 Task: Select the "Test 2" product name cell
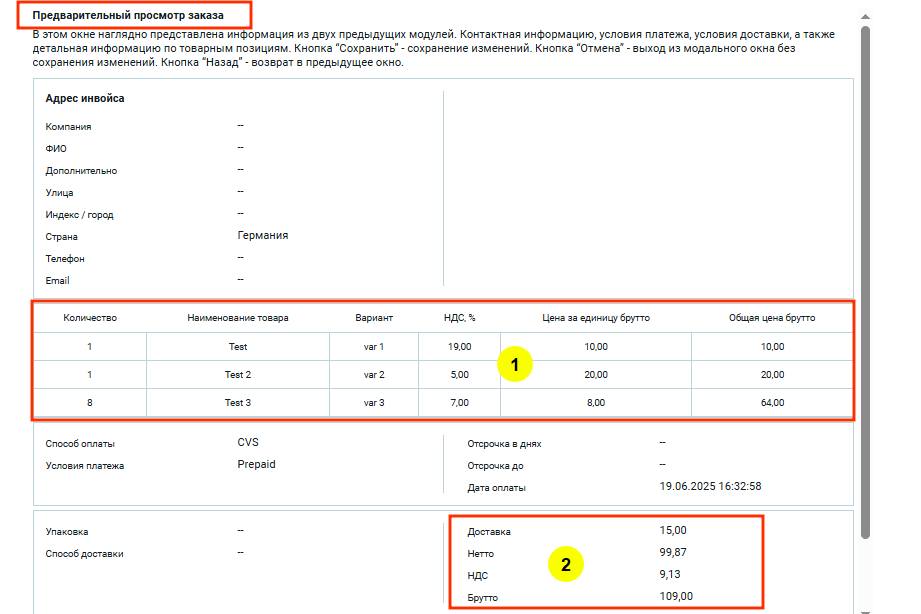(237, 375)
